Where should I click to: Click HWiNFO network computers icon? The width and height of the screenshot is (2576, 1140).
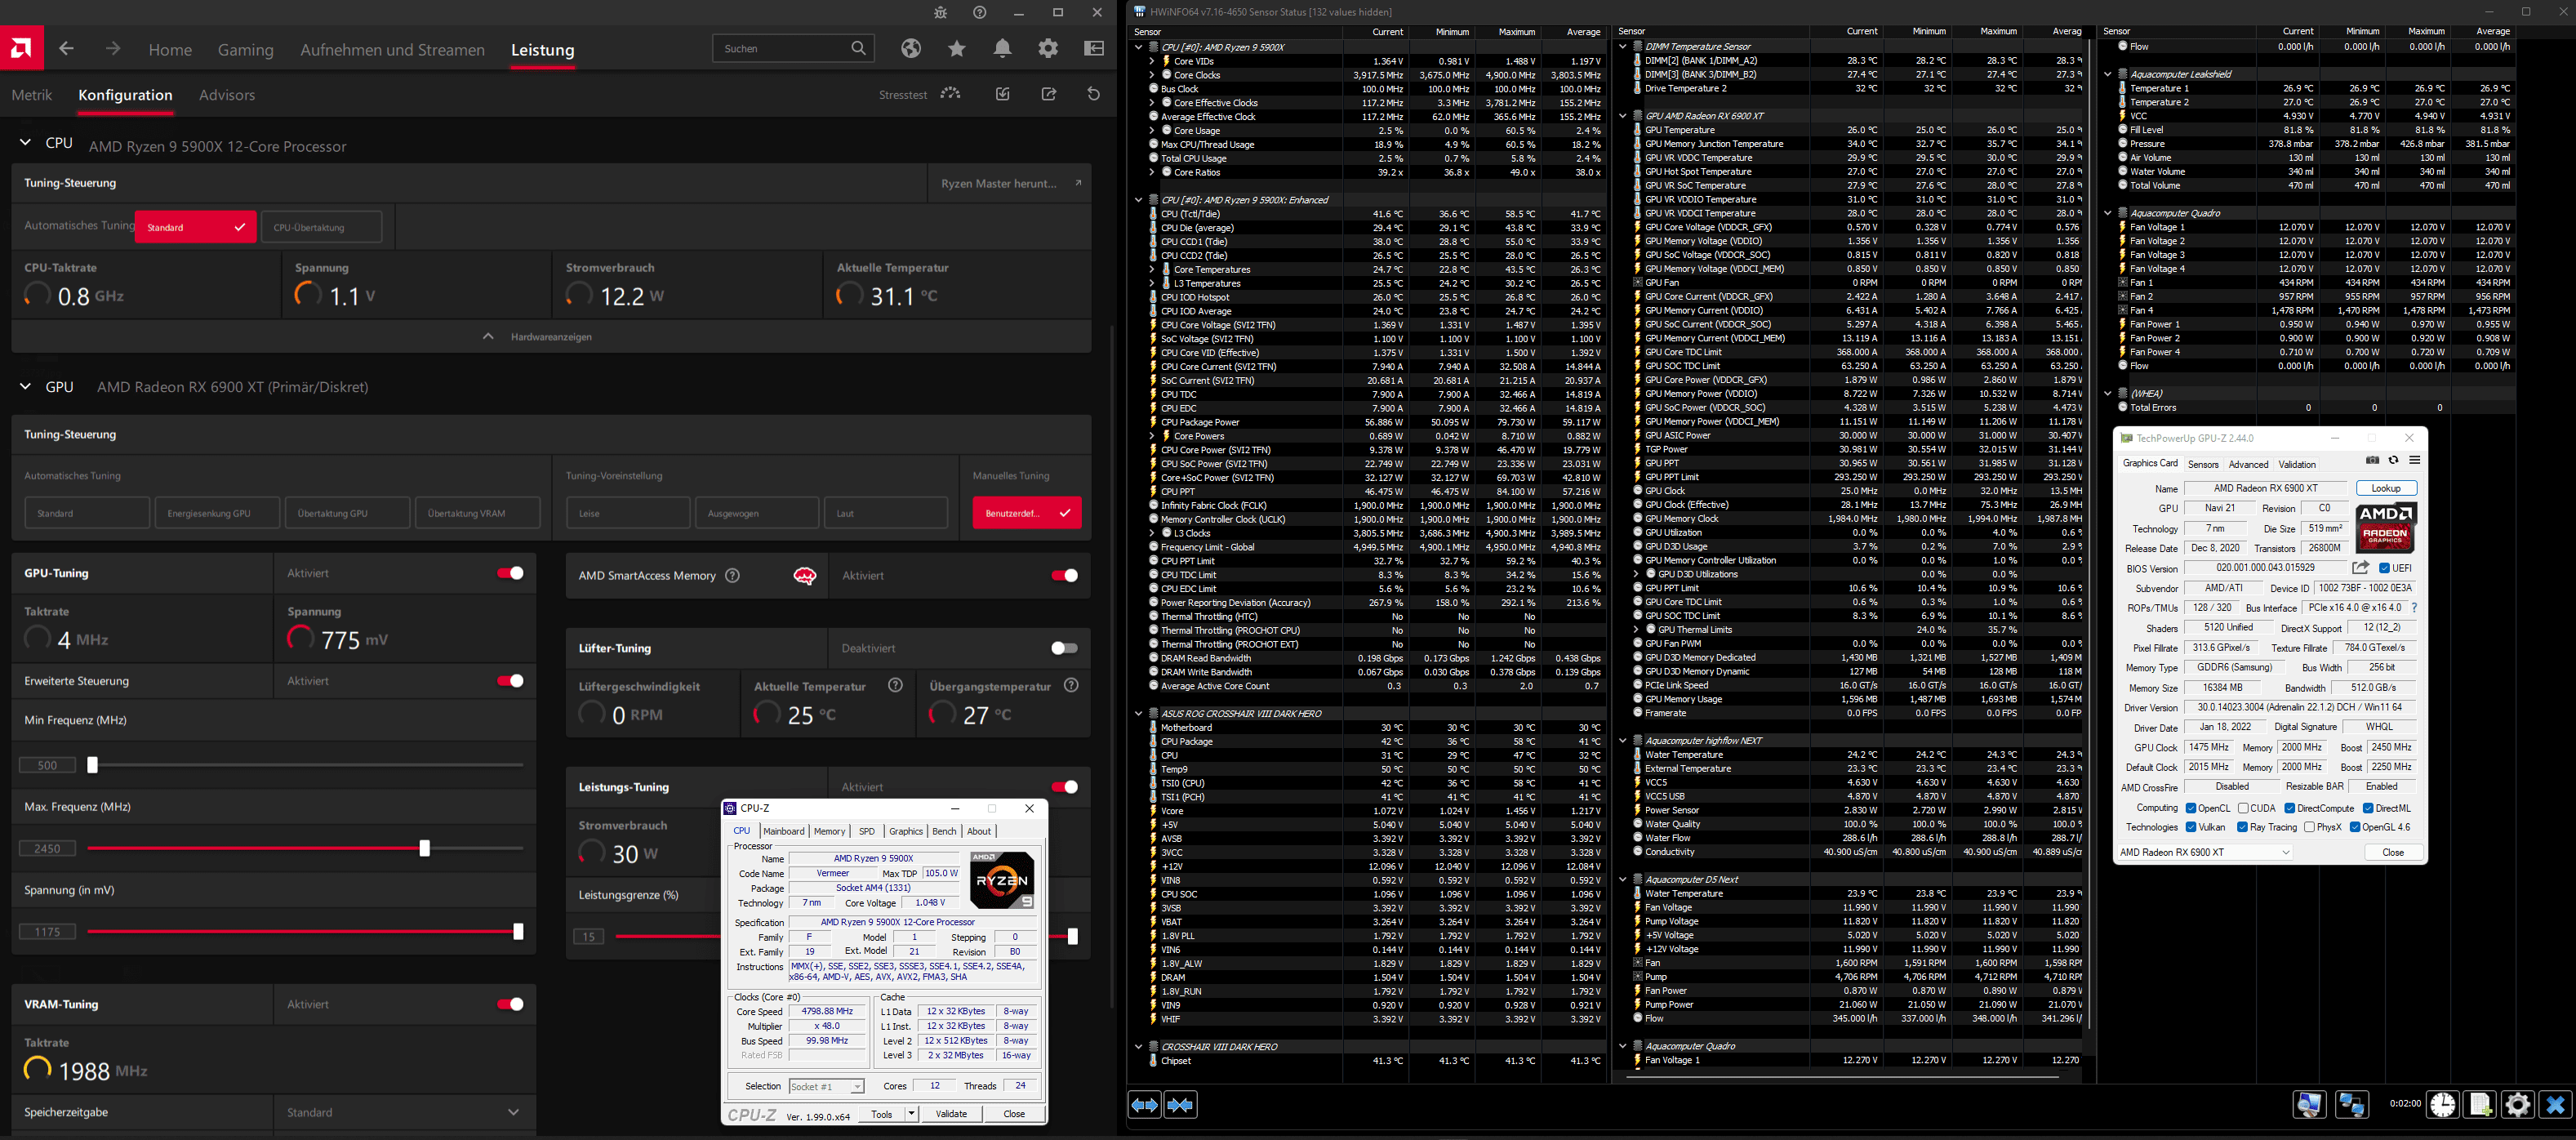pos(2351,1104)
